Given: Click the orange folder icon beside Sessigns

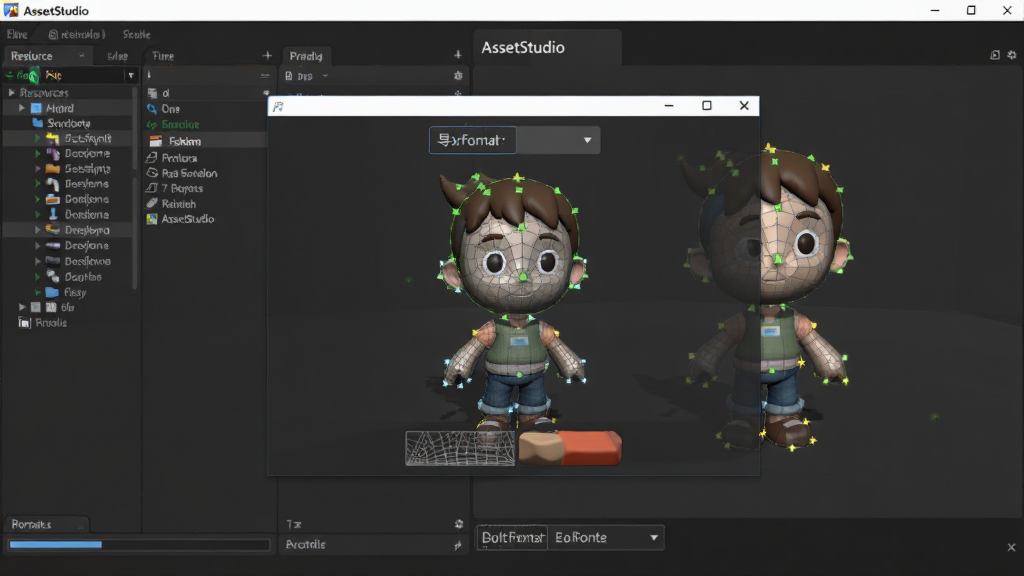Looking at the screenshot, I should click(52, 168).
